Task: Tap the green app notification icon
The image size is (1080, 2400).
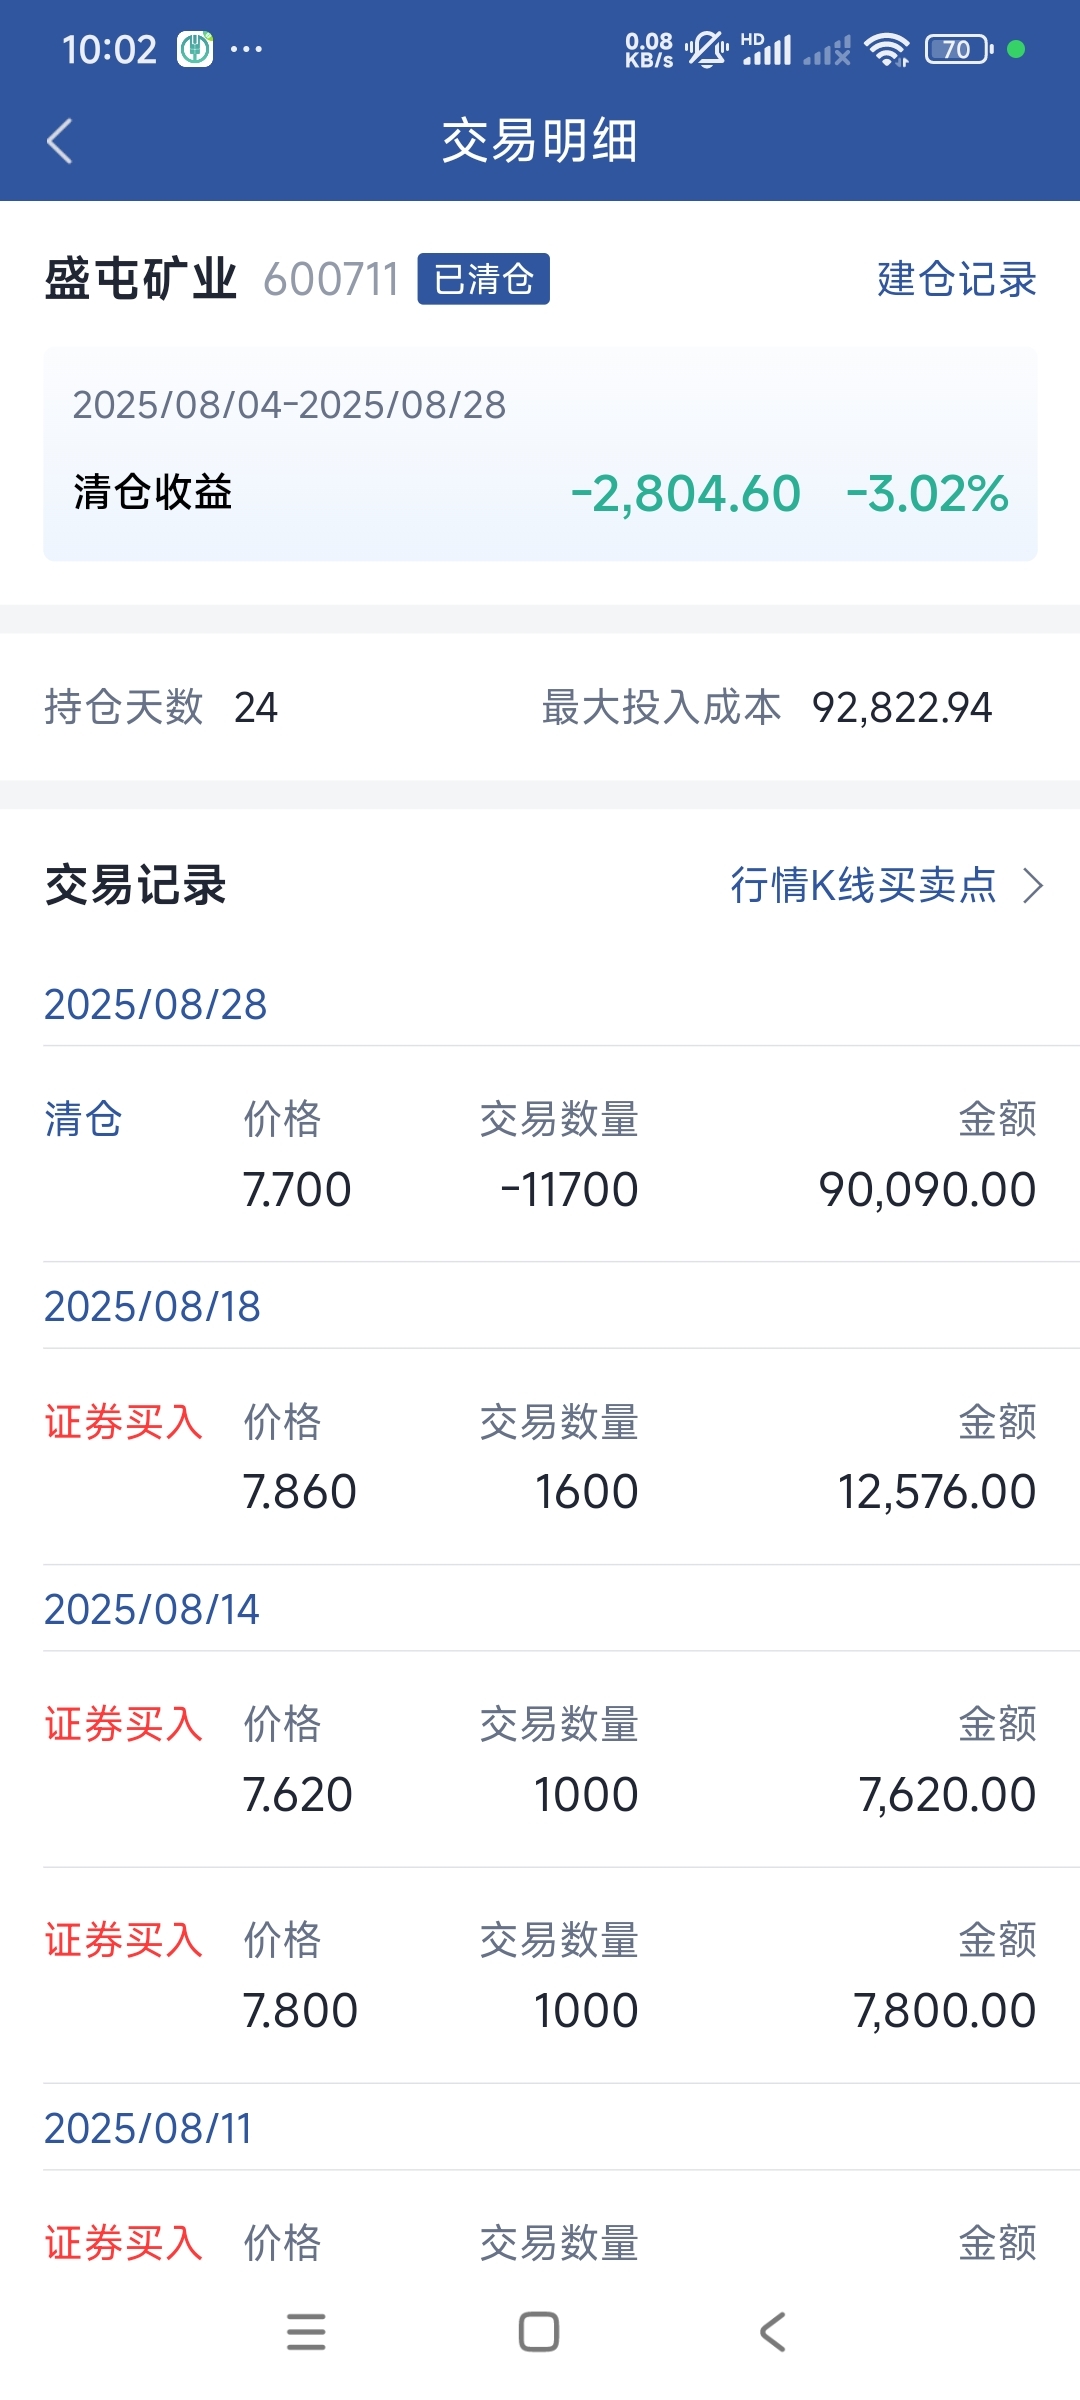Action: click(195, 49)
